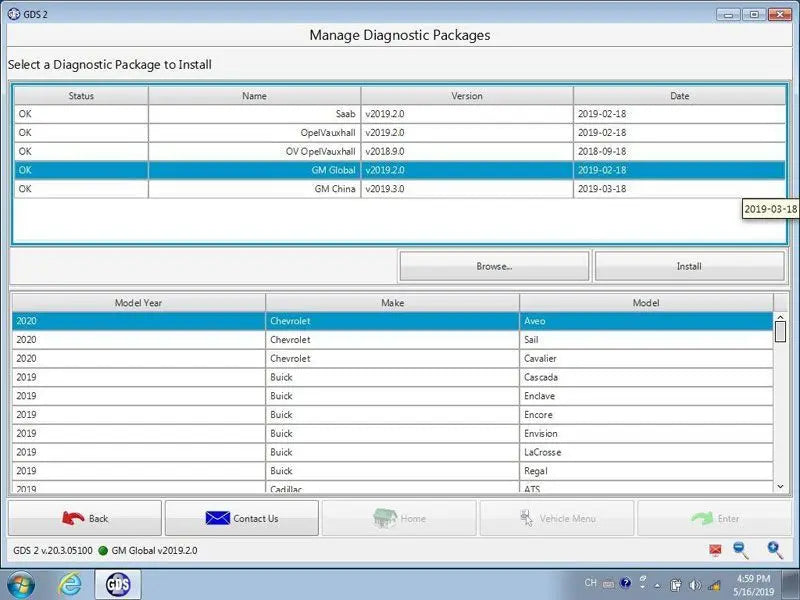The image size is (800, 600).
Task: Sort by the Model Year column header
Action: [138, 302]
